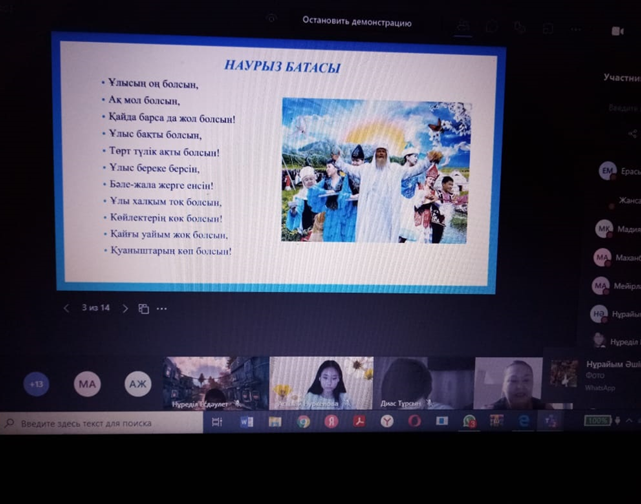Select the MA participant avatar
641x504 pixels.
[x=87, y=384]
